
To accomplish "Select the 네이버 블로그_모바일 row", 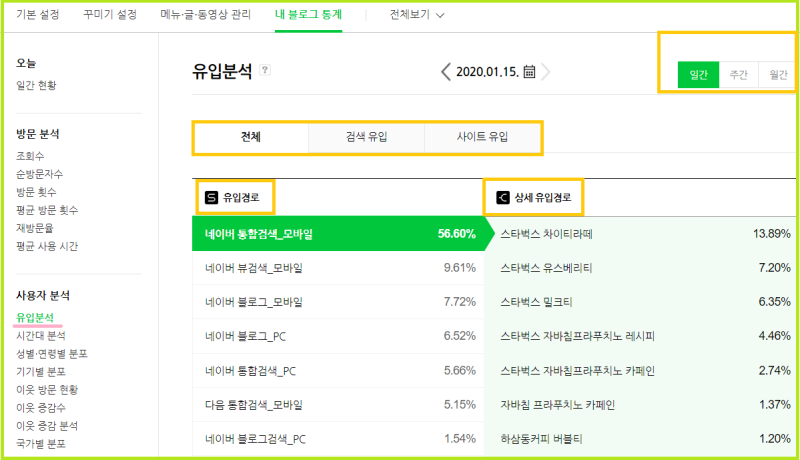I will click(x=338, y=302).
